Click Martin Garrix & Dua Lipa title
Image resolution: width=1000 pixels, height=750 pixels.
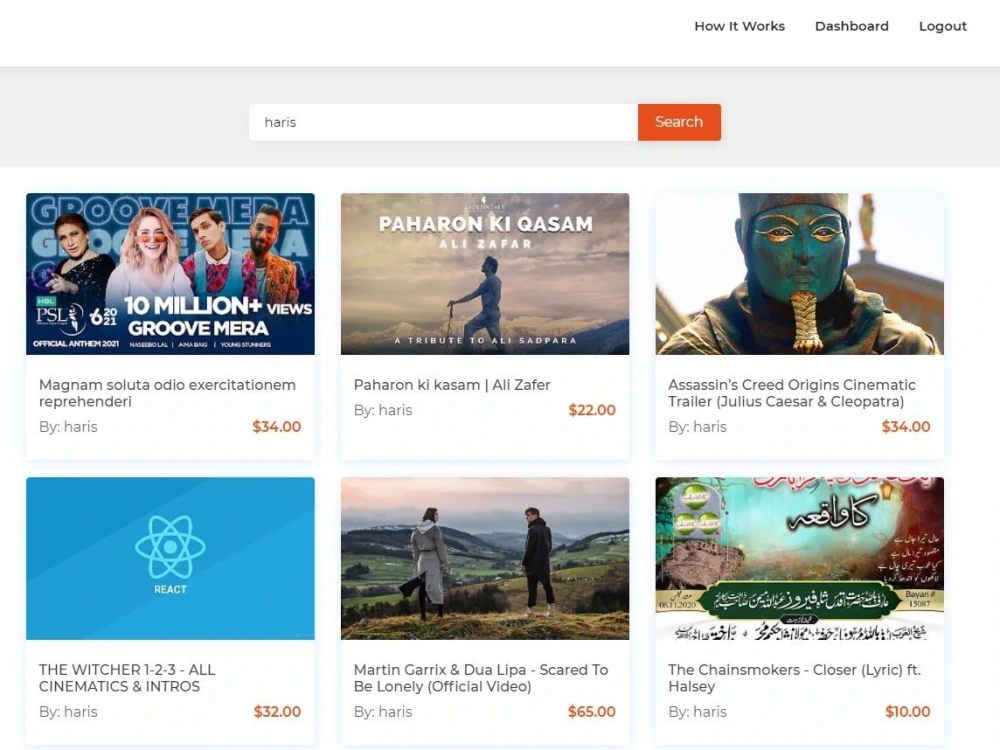(x=481, y=678)
